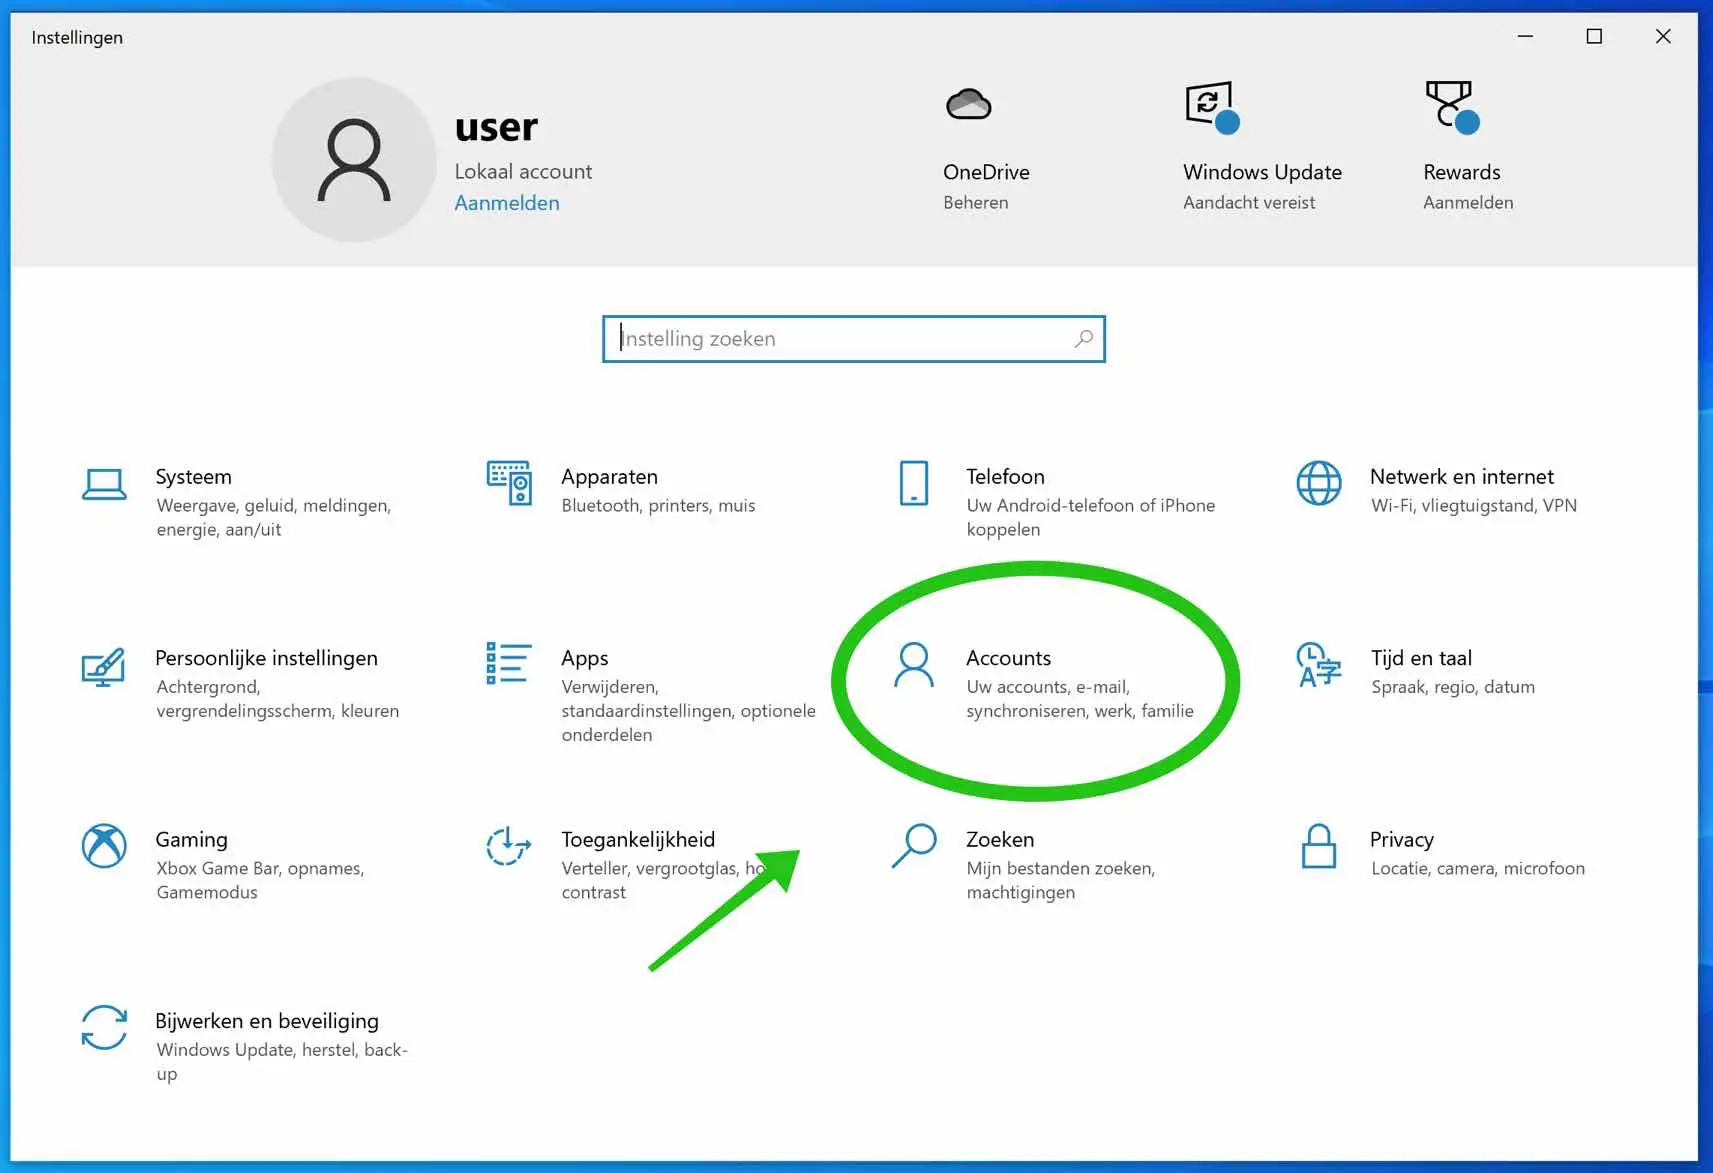Click 'Spraak, regio, datum' description
The image size is (1713, 1173).
click(1452, 687)
